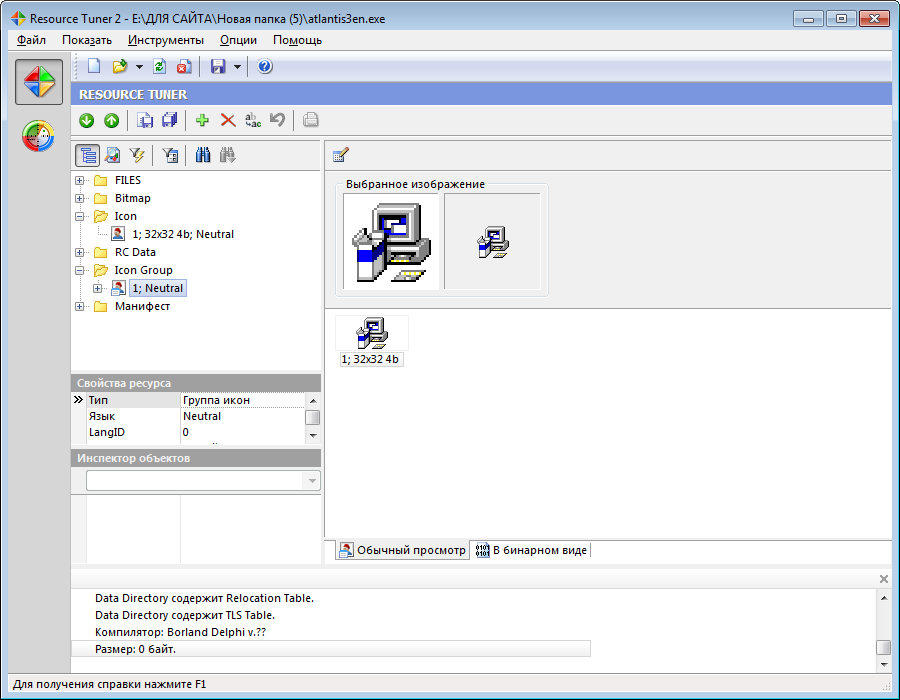Open the Инспектор объектов combo box dropdown
This screenshot has width=900, height=700.
tap(312, 481)
